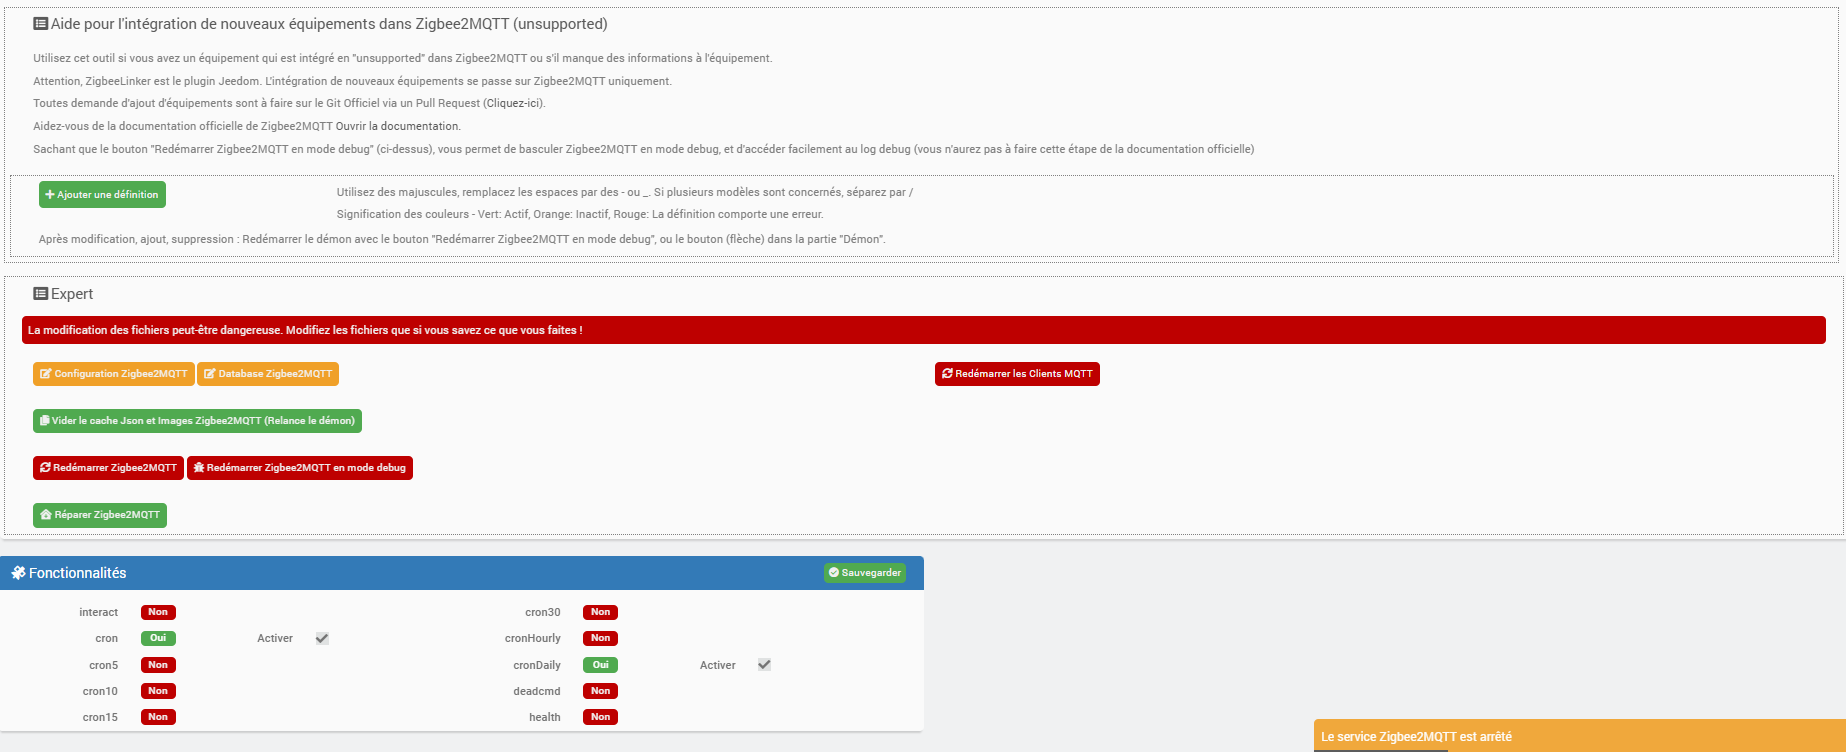
Task: Click the cronHourly label
Action: [x=533, y=638]
